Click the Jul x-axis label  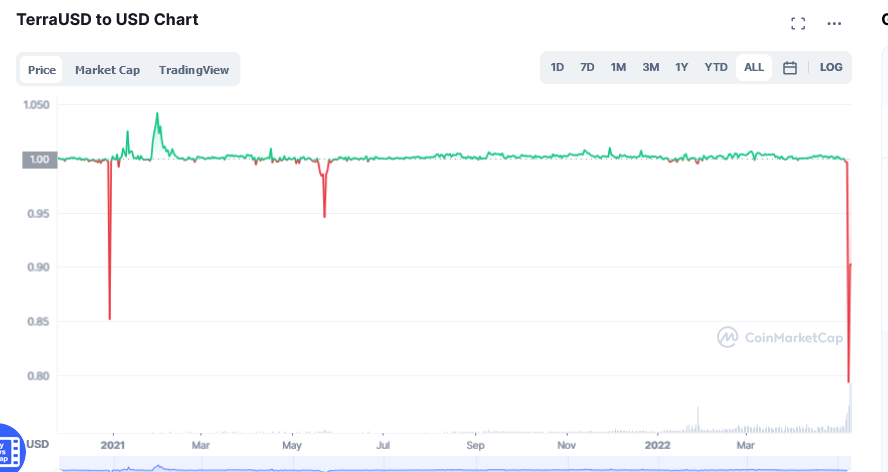click(x=383, y=445)
